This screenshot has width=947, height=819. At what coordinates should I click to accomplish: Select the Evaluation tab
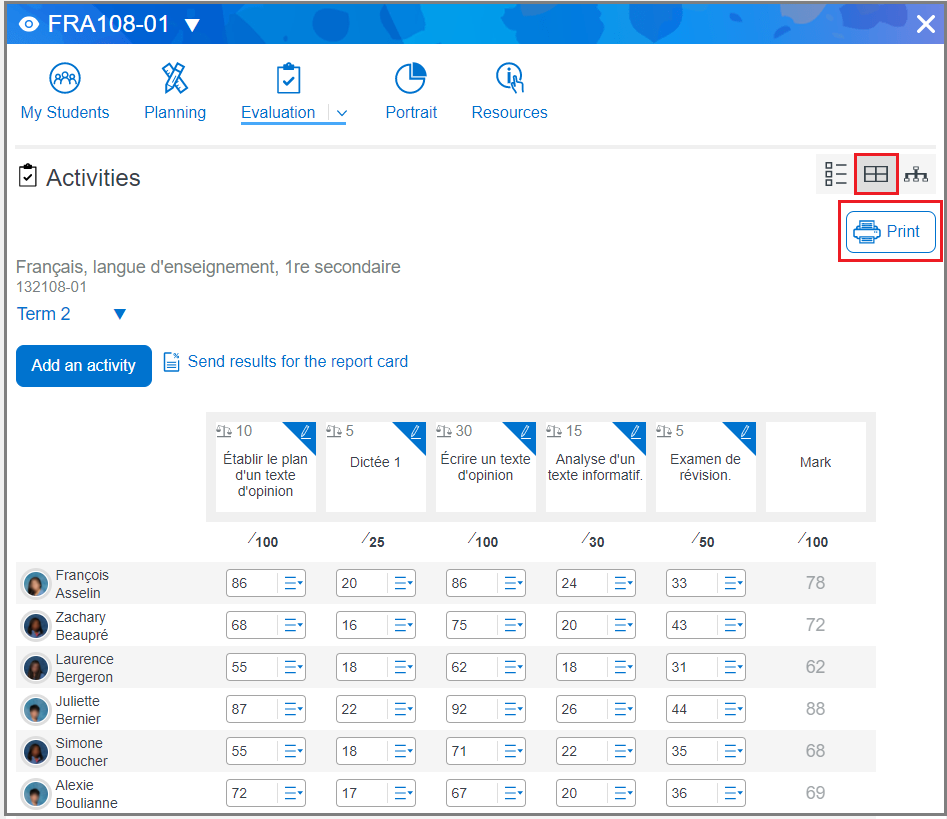[x=278, y=112]
